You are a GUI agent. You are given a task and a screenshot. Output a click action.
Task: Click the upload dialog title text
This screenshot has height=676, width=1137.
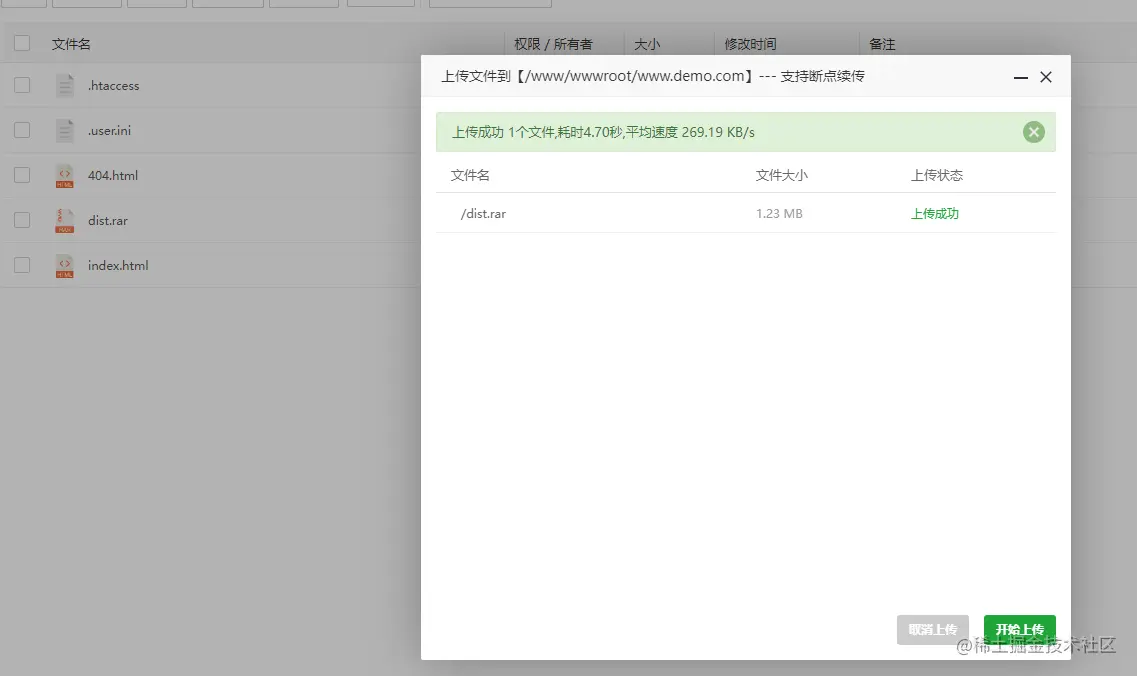pos(653,76)
